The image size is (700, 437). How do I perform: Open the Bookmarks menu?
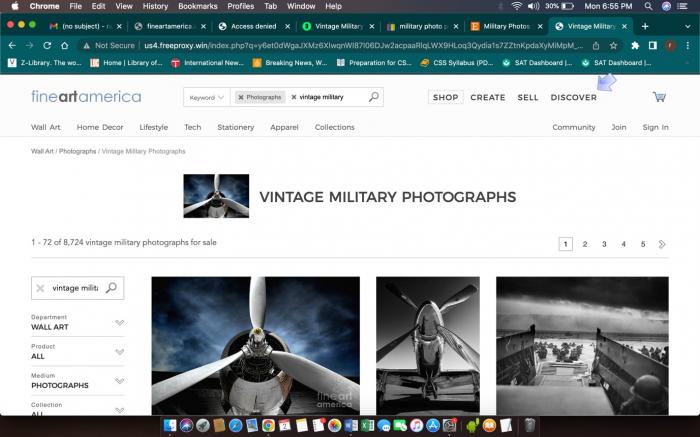pos(198,6)
